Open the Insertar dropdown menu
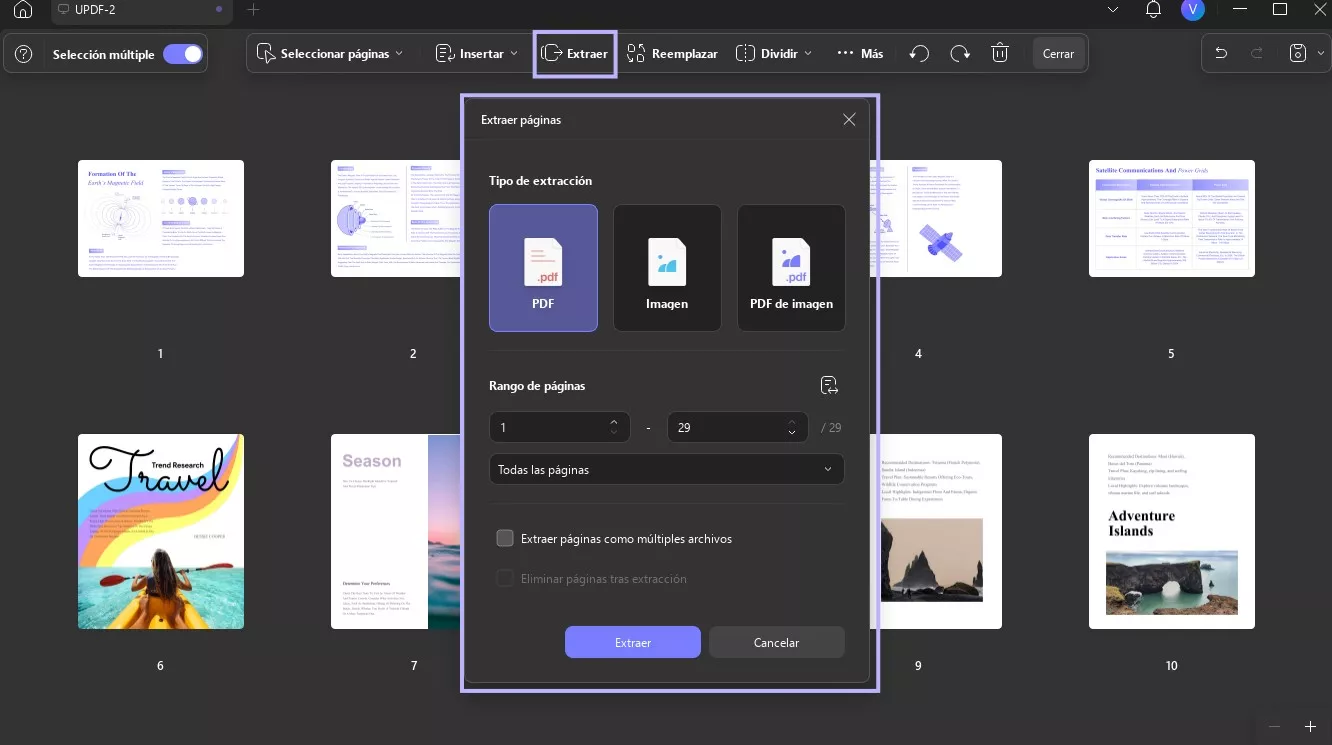 click(478, 54)
